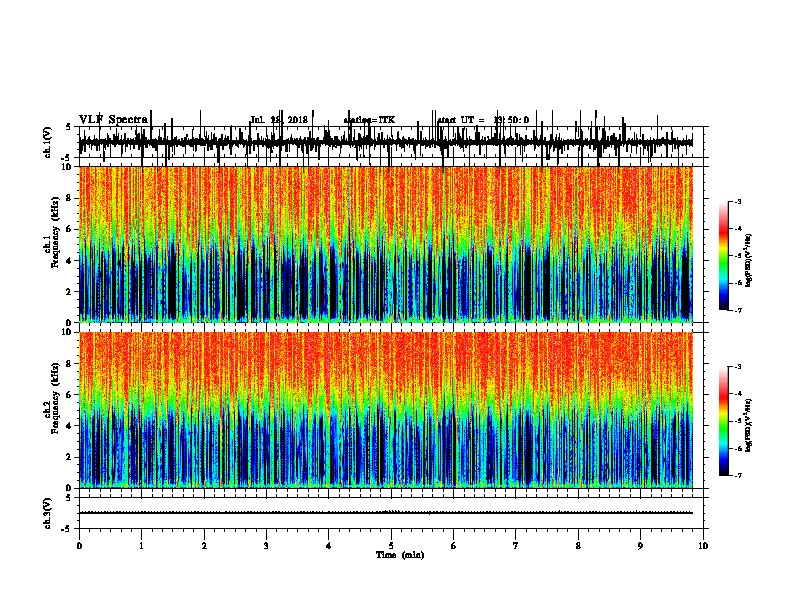Click the time axis tick label '8'
792x612 pixels.
pos(578,546)
